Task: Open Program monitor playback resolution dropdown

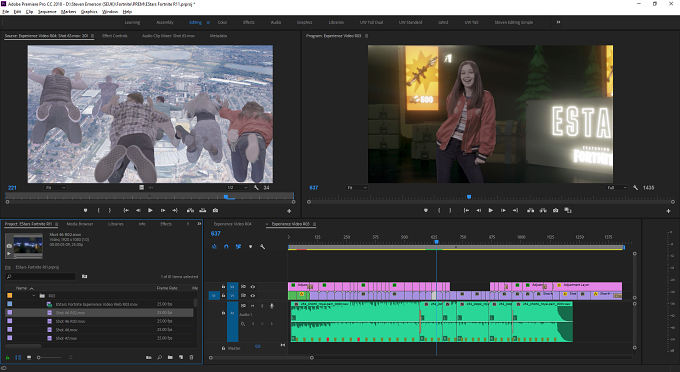Action: [x=617, y=188]
